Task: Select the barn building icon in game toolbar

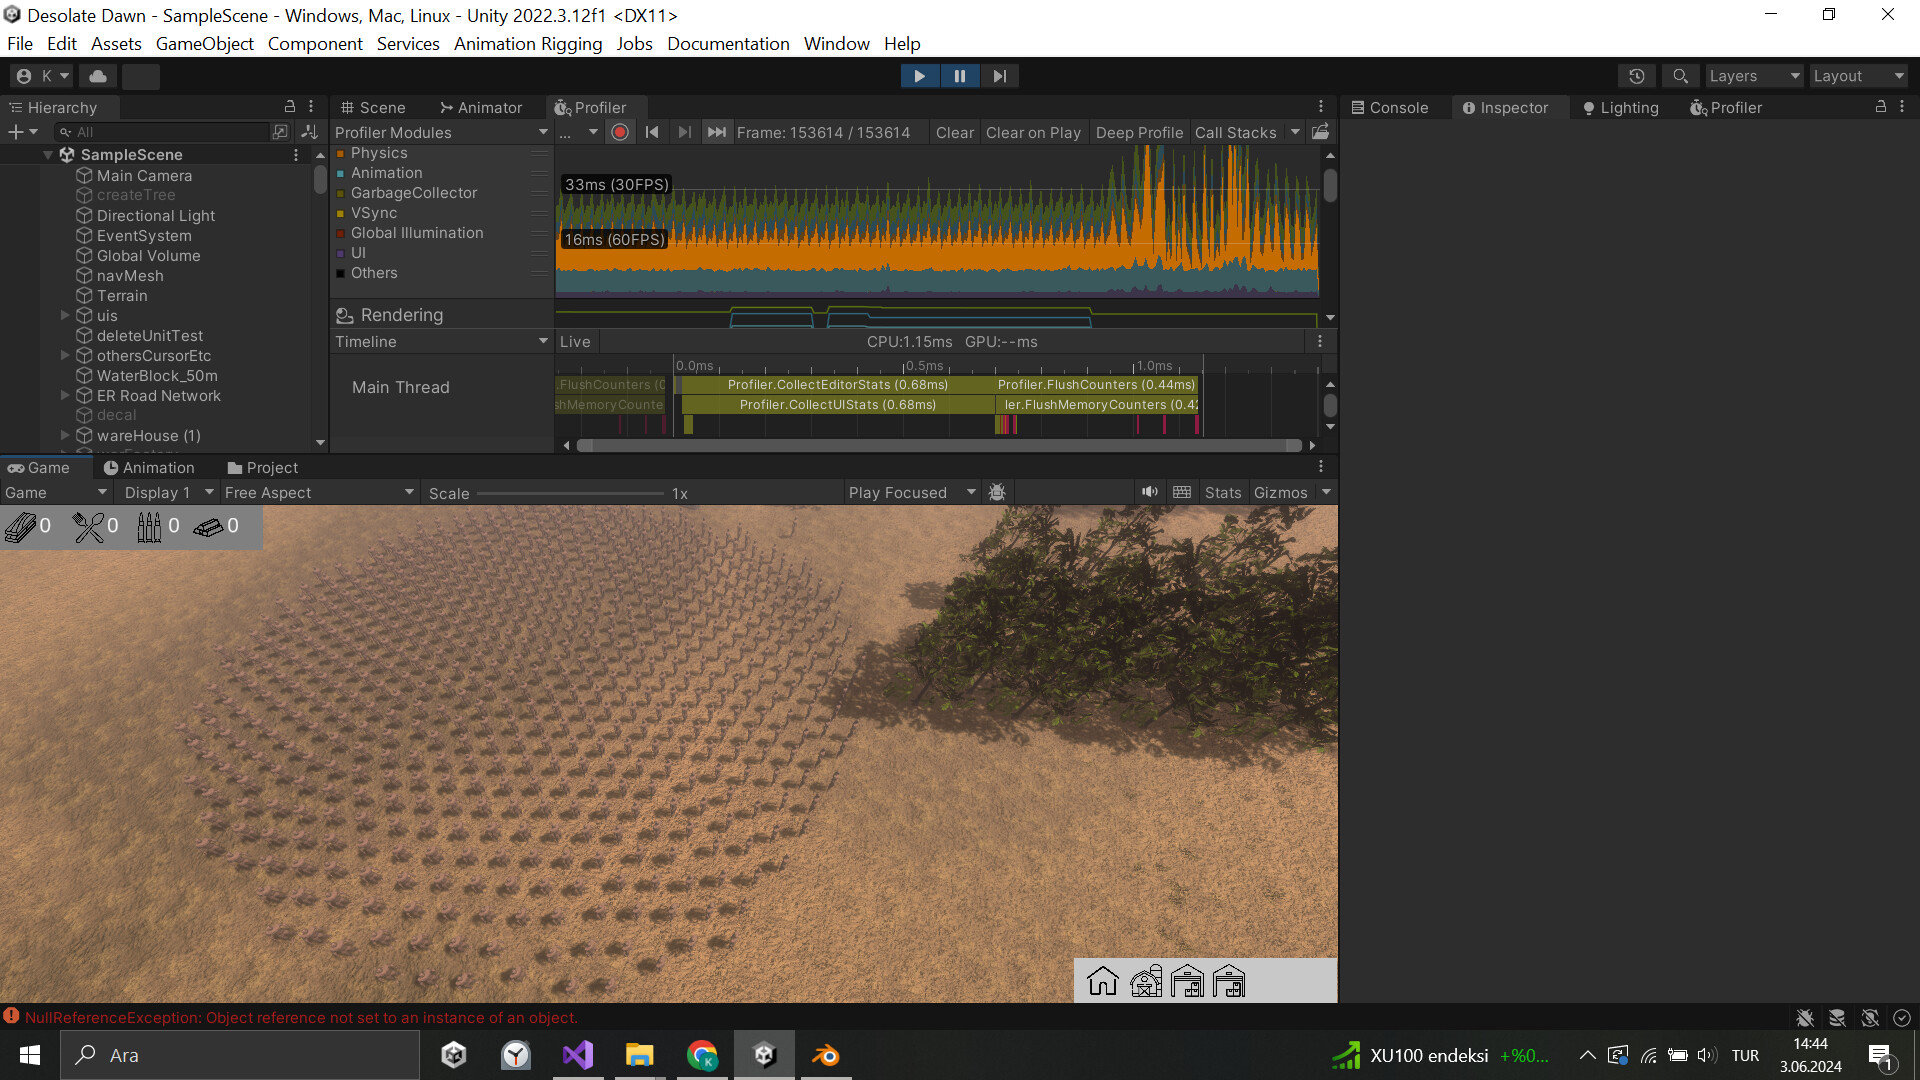Action: (x=1147, y=981)
